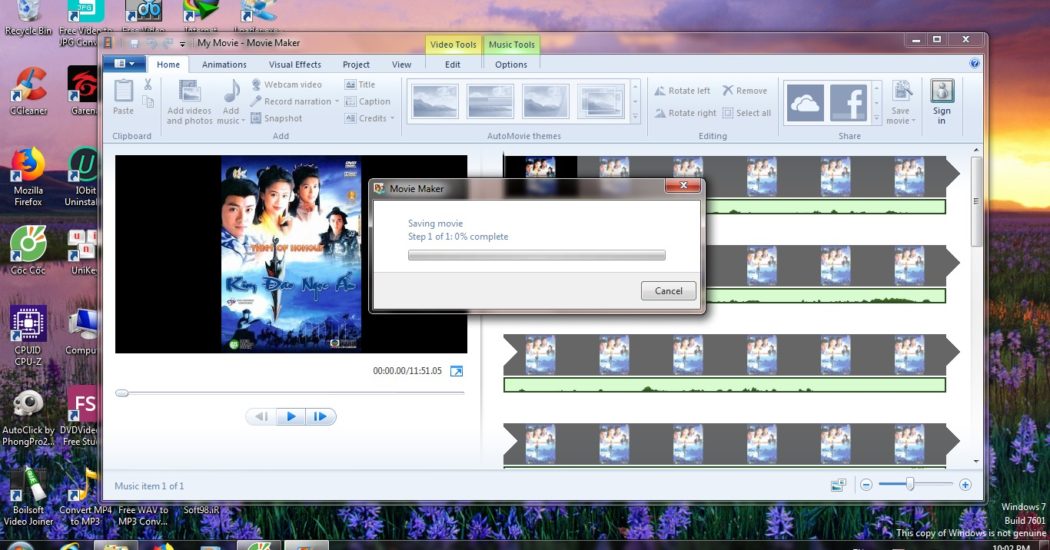Expand the Share gallery arrow

coord(877,117)
